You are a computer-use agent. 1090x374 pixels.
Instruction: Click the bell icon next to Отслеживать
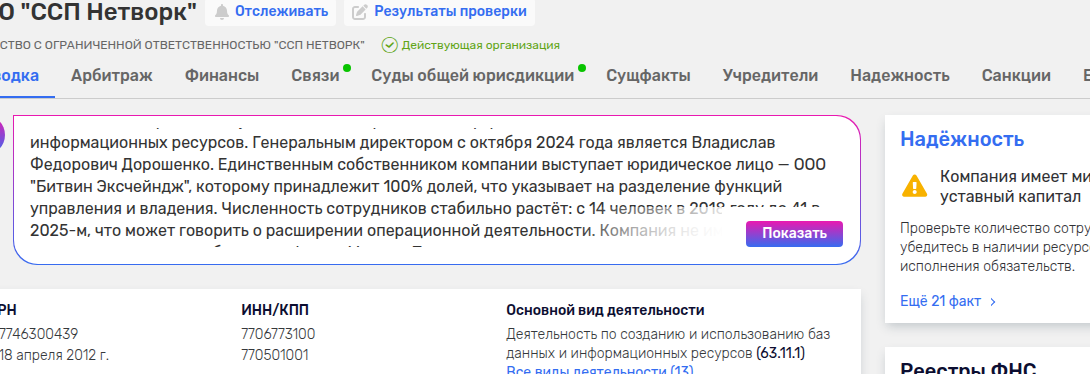coord(222,12)
